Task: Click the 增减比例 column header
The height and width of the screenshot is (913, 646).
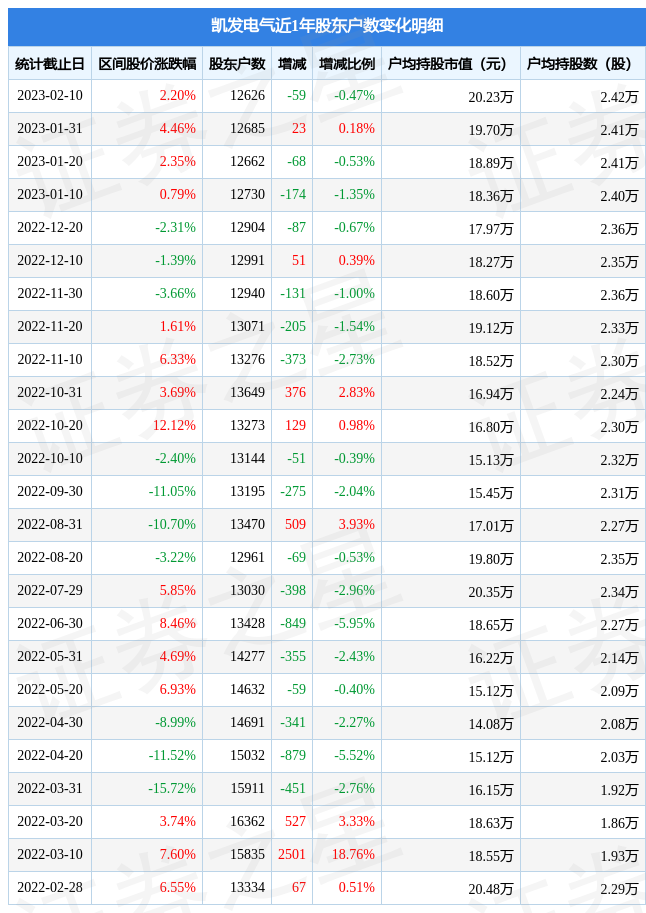Action: pyautogui.click(x=347, y=63)
